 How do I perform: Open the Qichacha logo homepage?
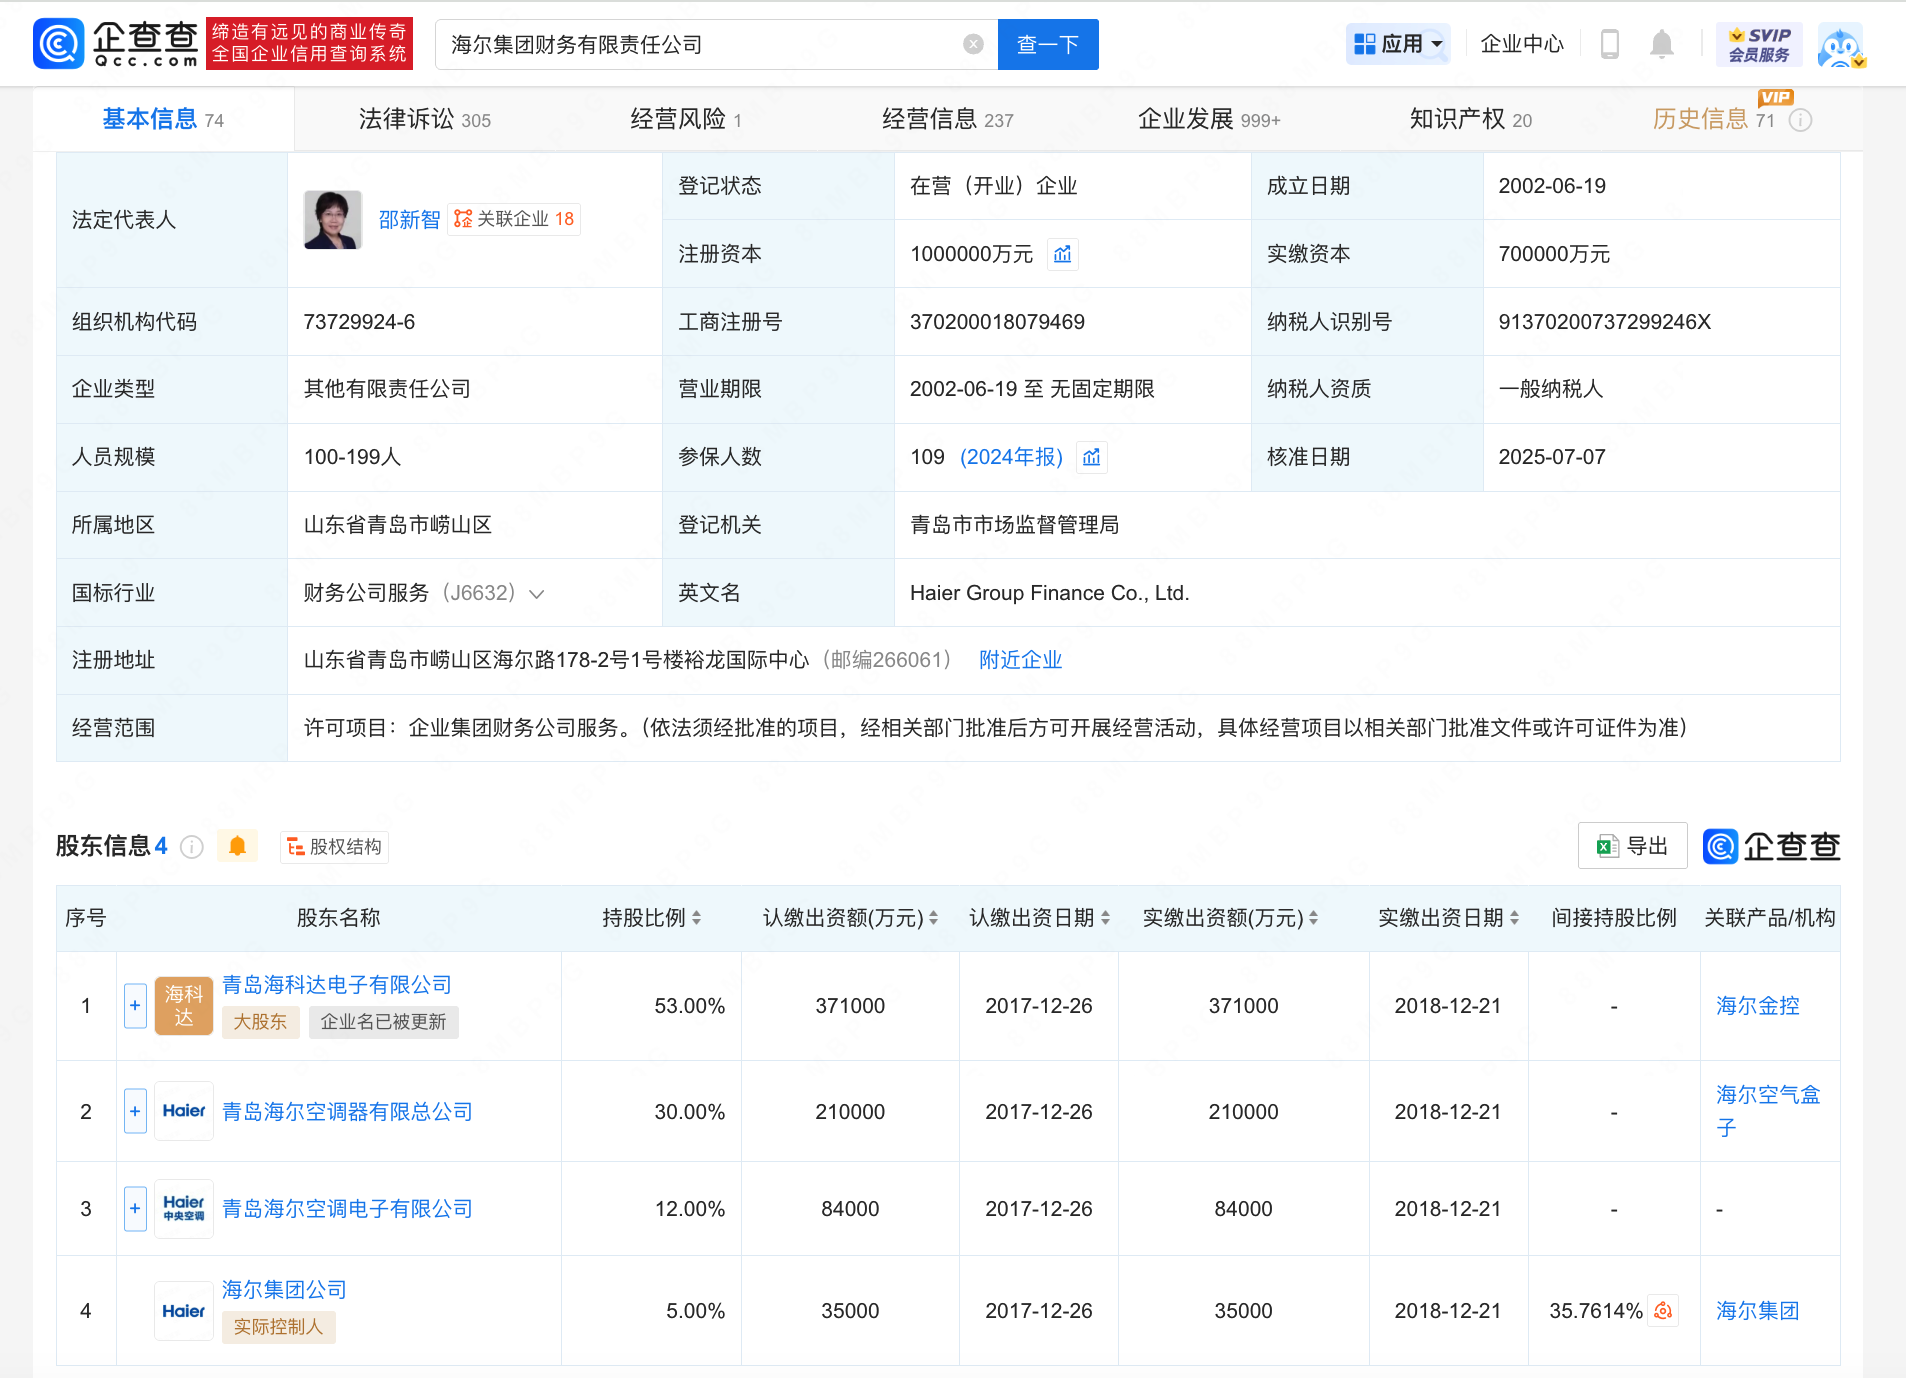116,44
